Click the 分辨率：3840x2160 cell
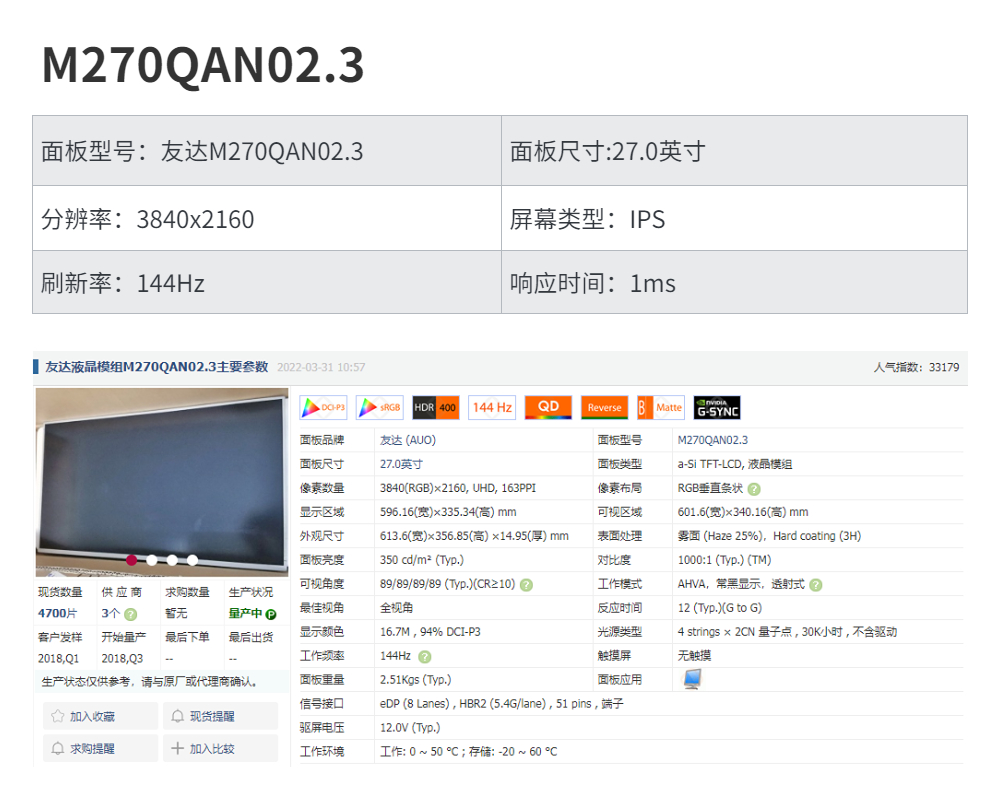The image size is (1000, 810). 267,219
